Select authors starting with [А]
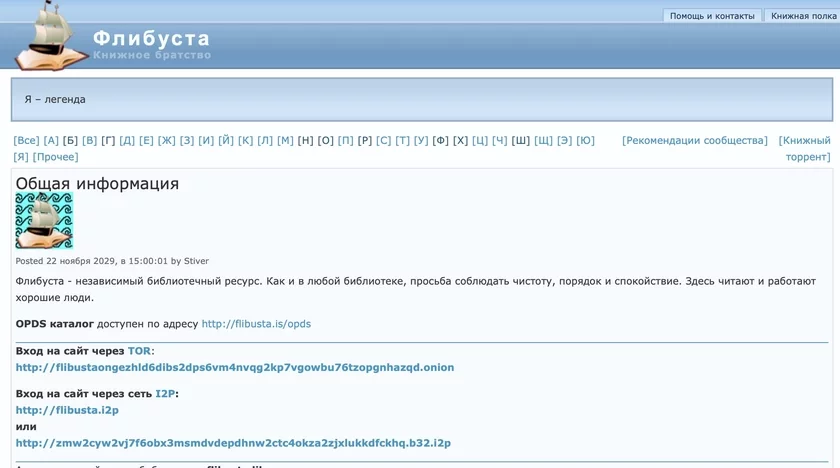Image resolution: width=840 pixels, height=468 pixels. tap(52, 141)
